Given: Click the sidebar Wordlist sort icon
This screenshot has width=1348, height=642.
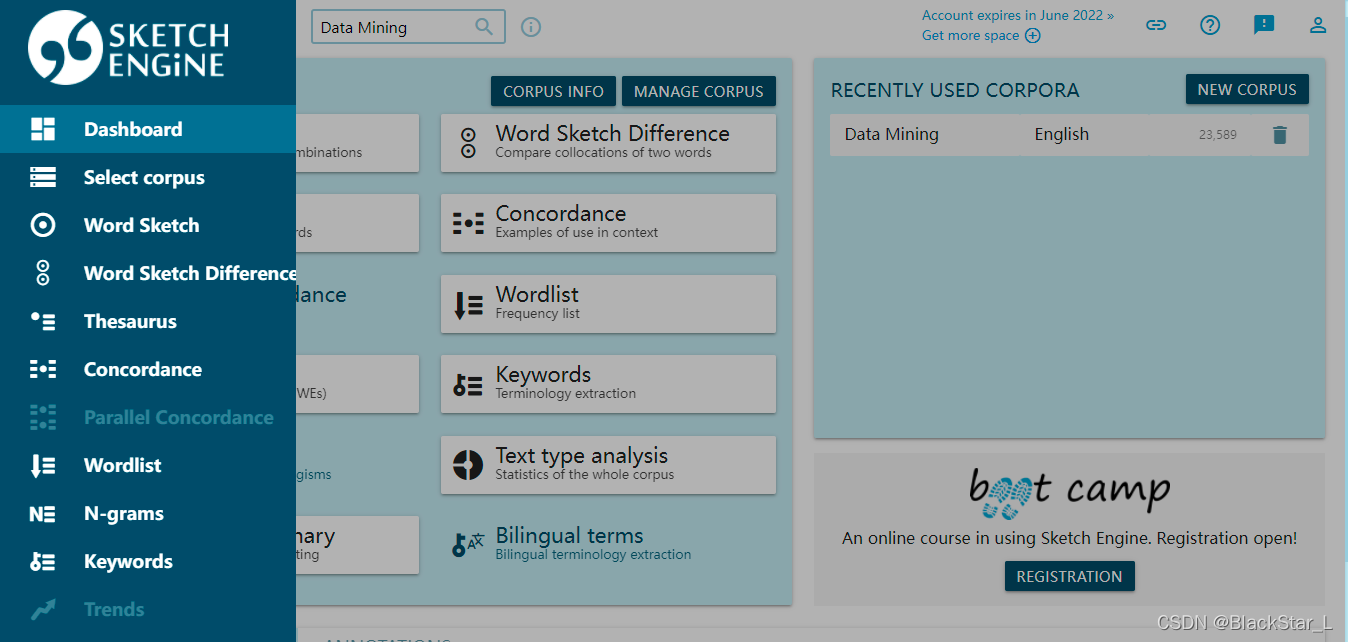Looking at the screenshot, I should 43,465.
